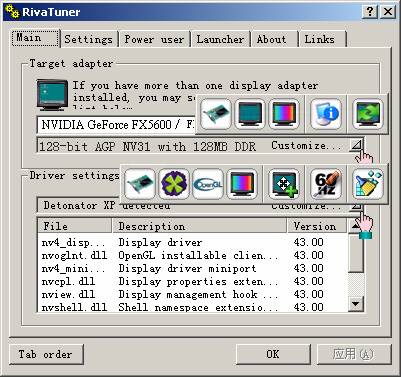Open the Power user tab
This screenshot has height=377, width=401.
click(x=154, y=39)
